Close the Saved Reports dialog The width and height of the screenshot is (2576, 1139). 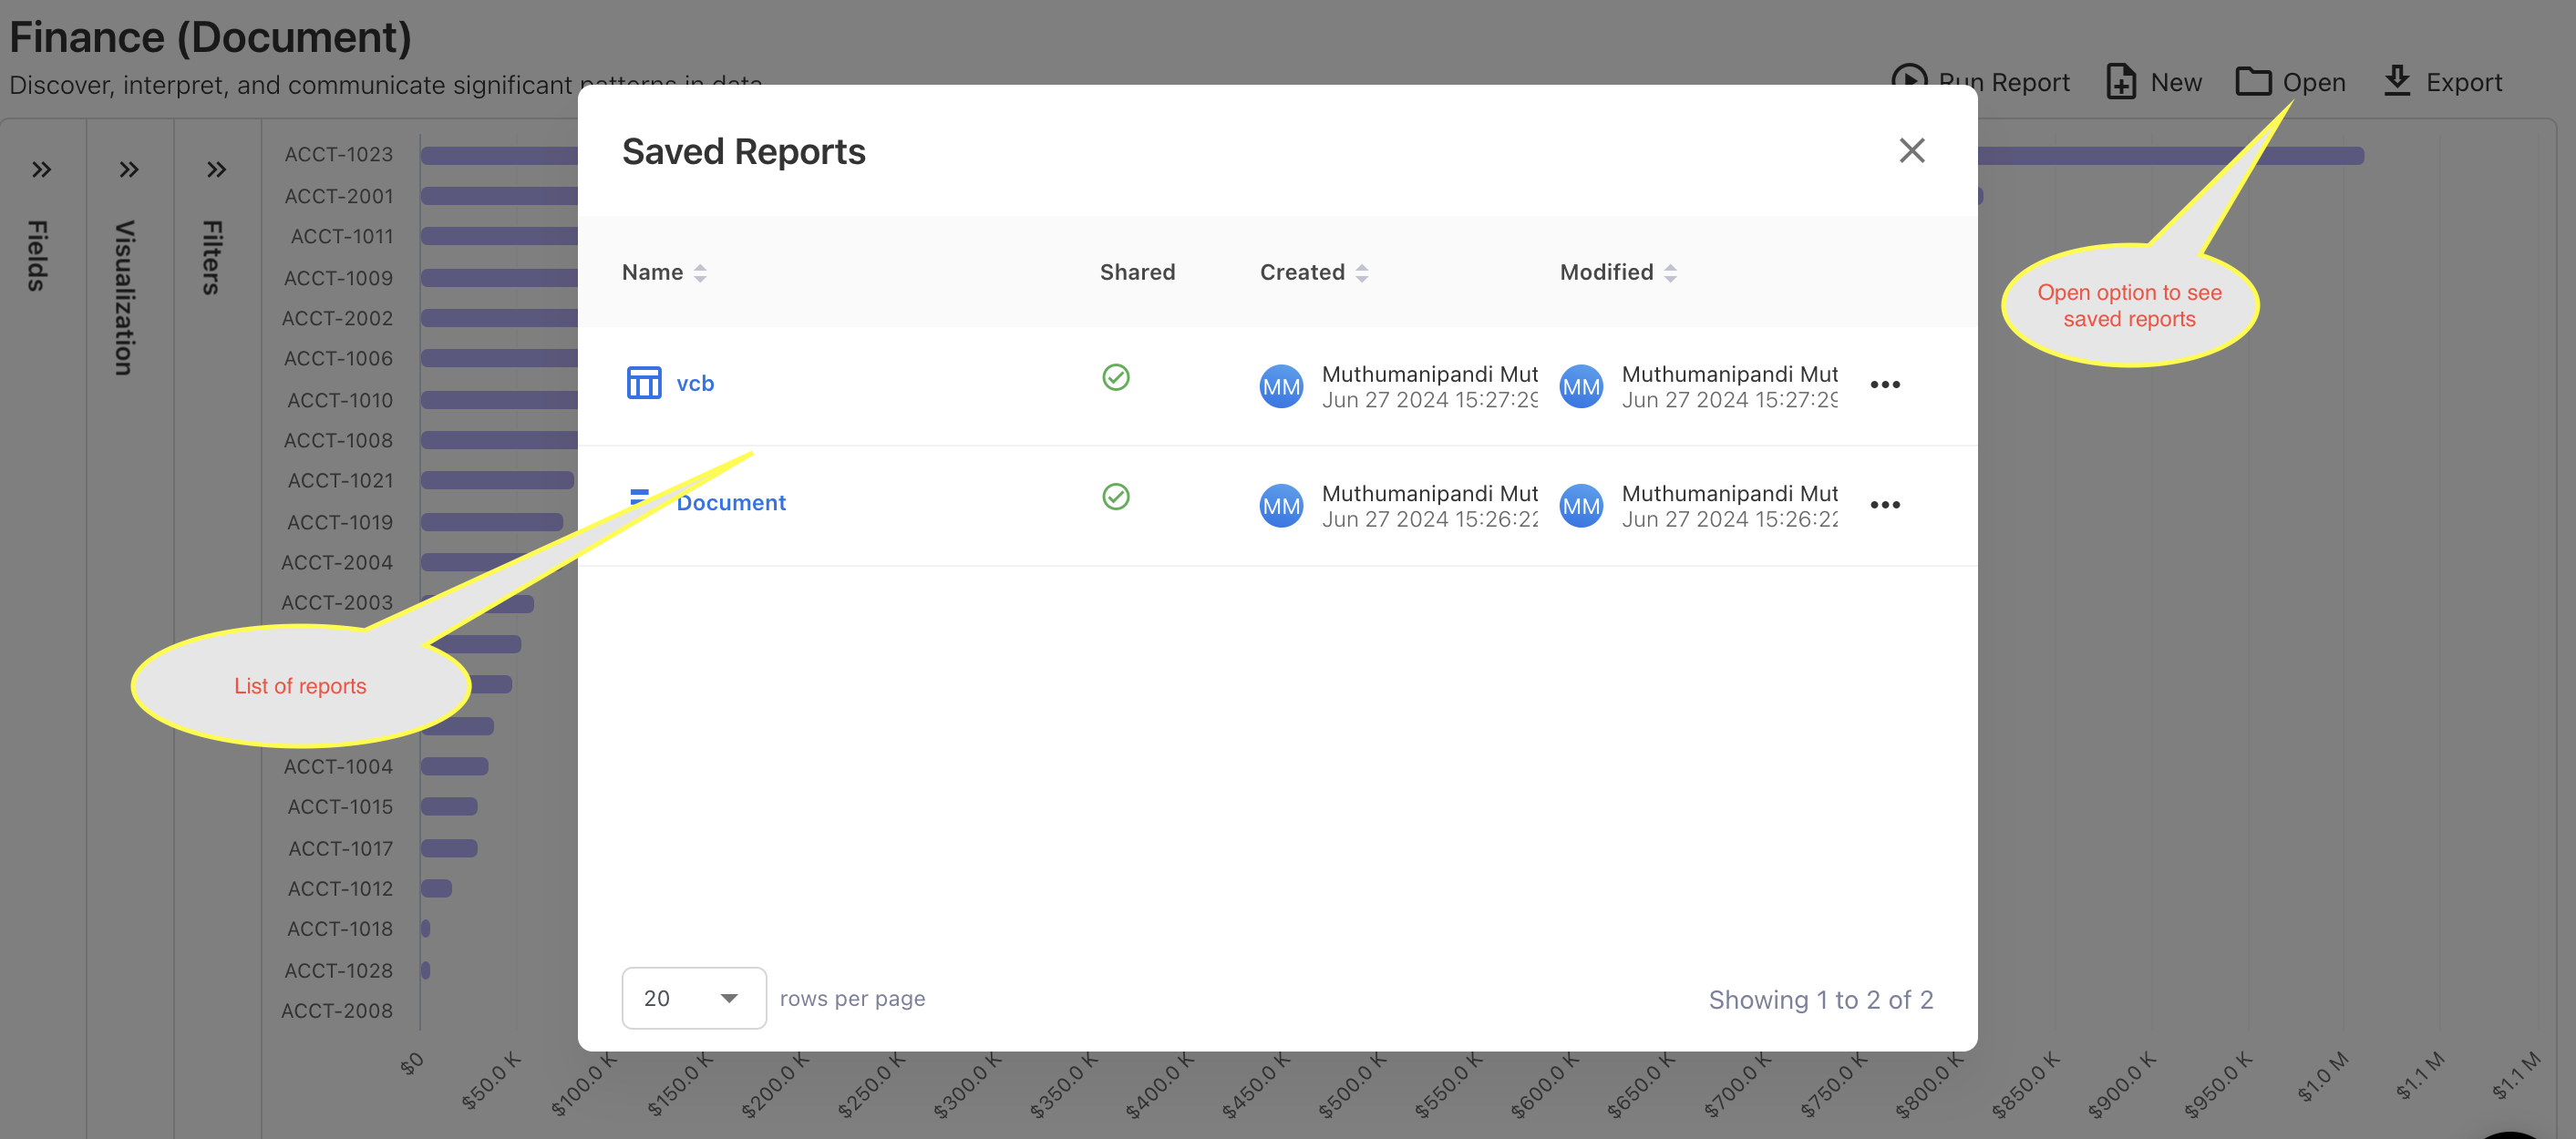[1911, 151]
